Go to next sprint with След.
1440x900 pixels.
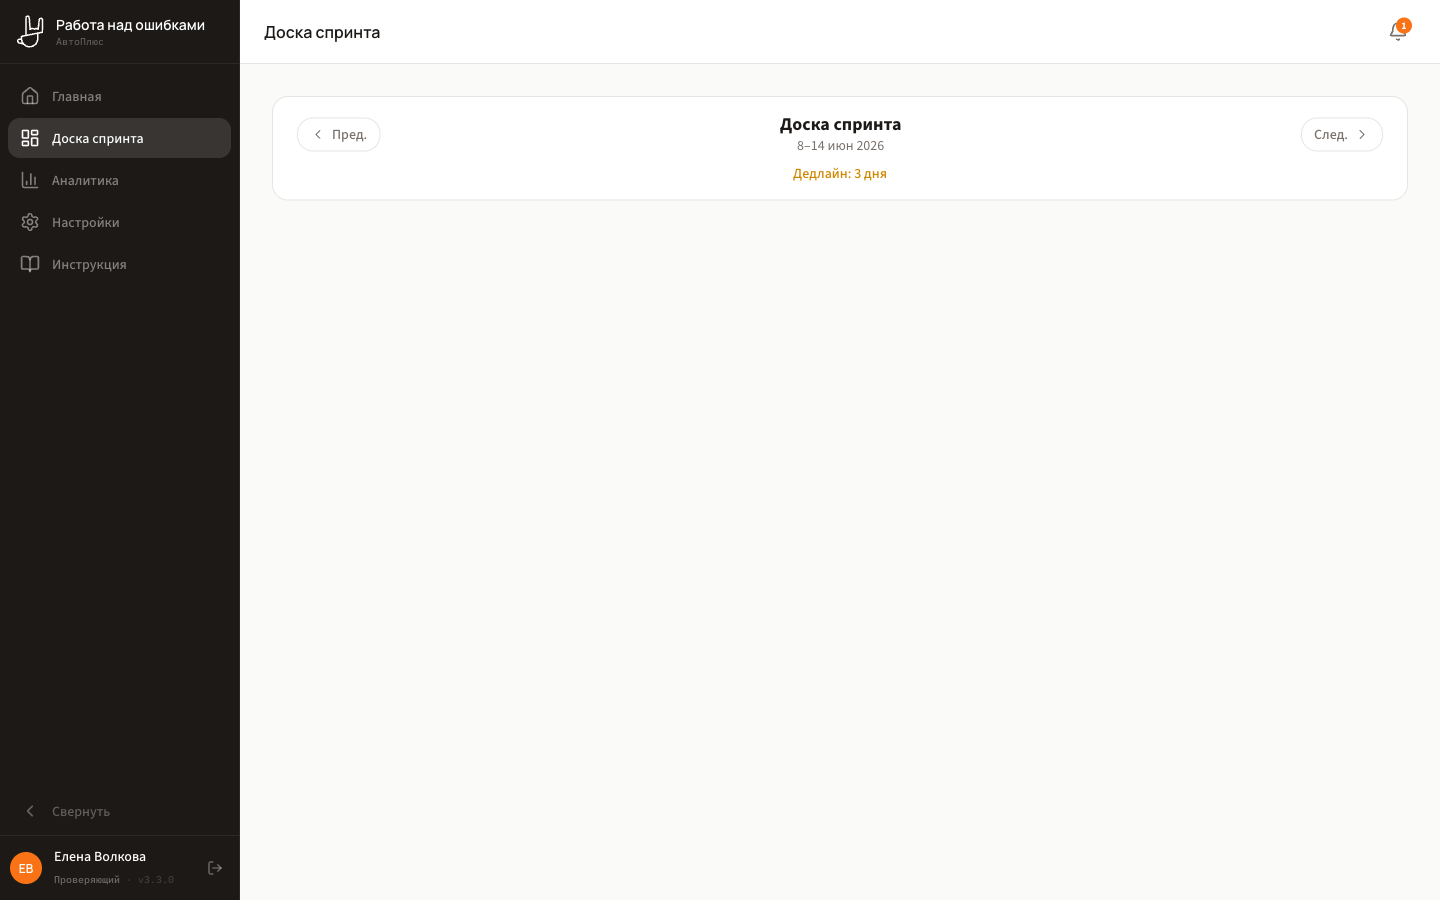(1341, 134)
